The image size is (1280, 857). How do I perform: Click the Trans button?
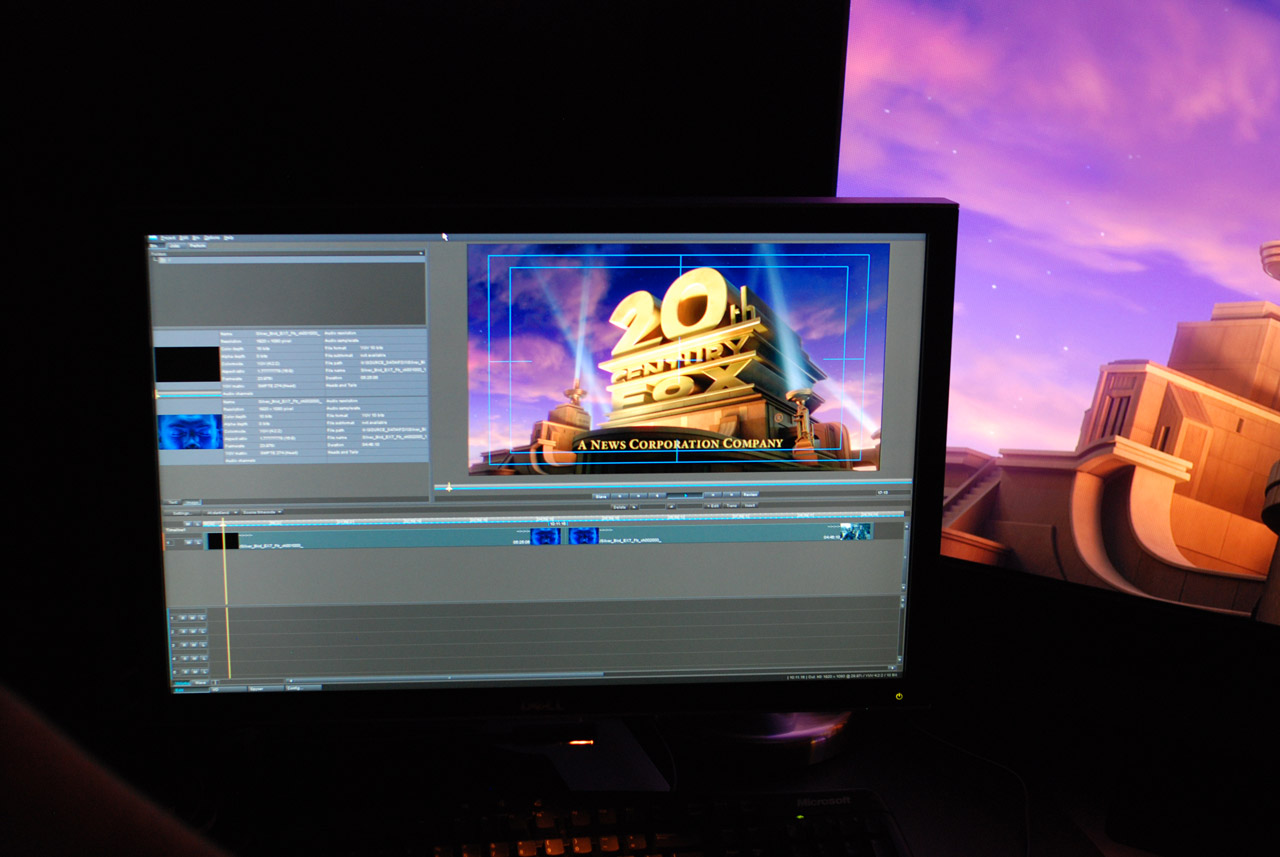click(731, 506)
